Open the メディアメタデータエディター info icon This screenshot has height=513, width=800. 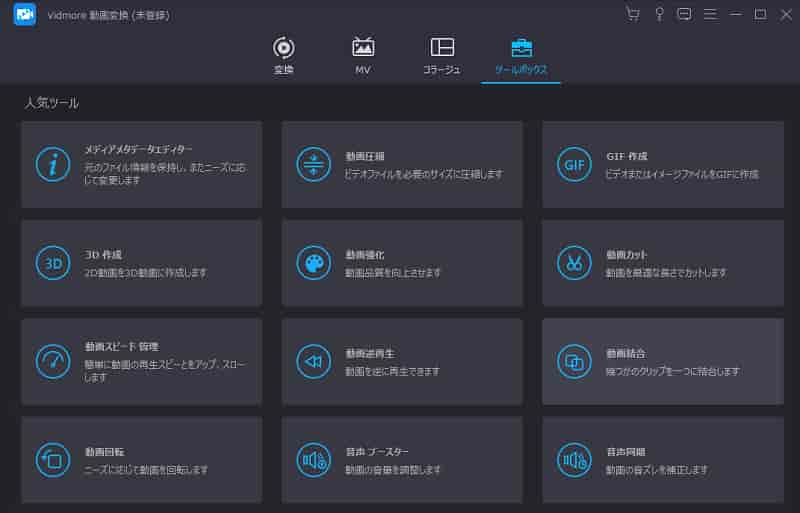click(x=53, y=164)
